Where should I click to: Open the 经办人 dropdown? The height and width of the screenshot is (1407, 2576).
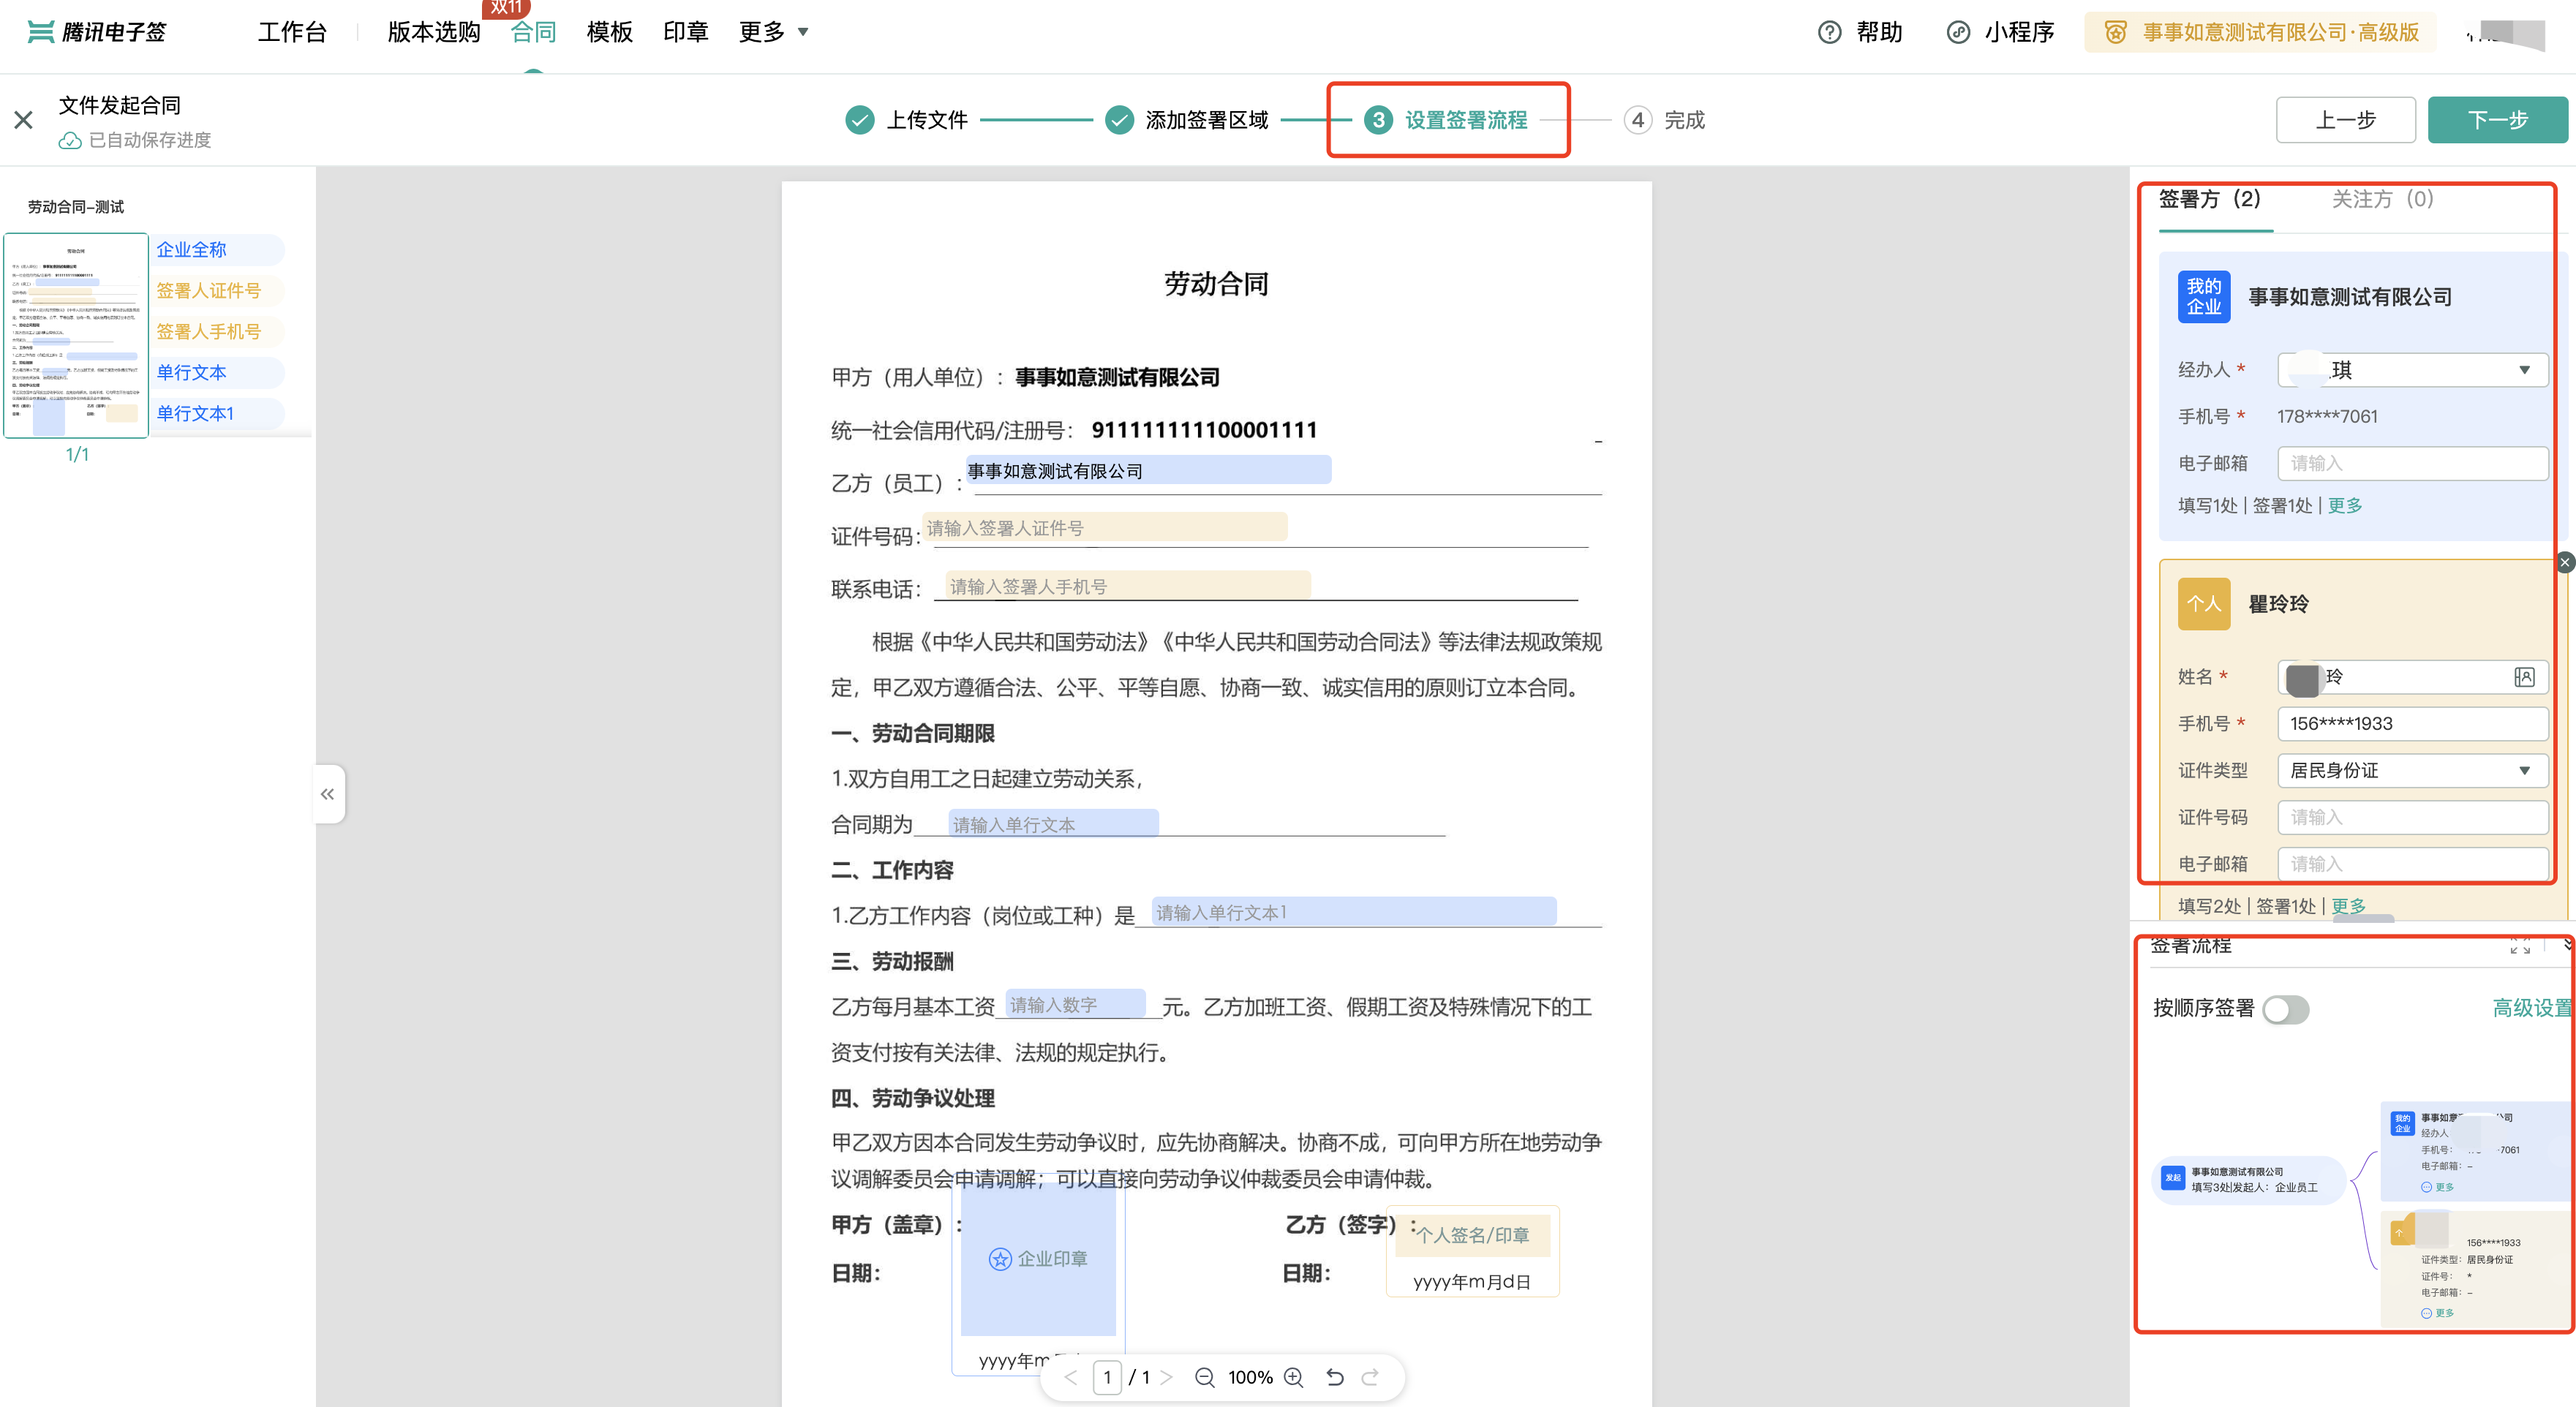pos(2412,370)
